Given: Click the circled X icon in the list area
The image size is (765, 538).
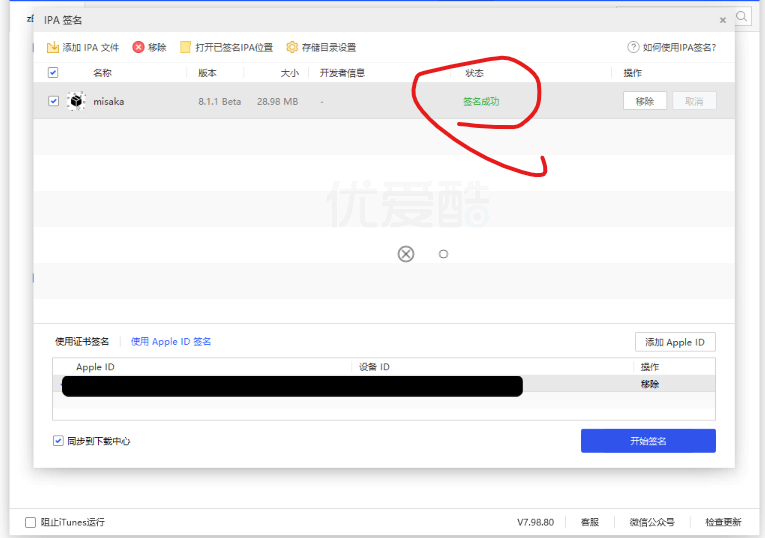Looking at the screenshot, I should click(406, 254).
